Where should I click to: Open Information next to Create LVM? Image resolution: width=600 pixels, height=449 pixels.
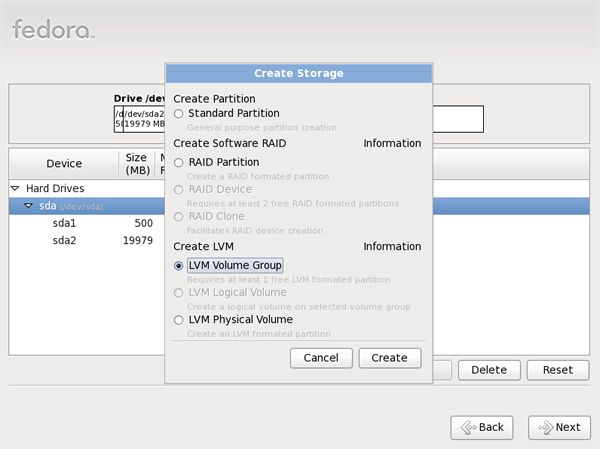pos(392,246)
